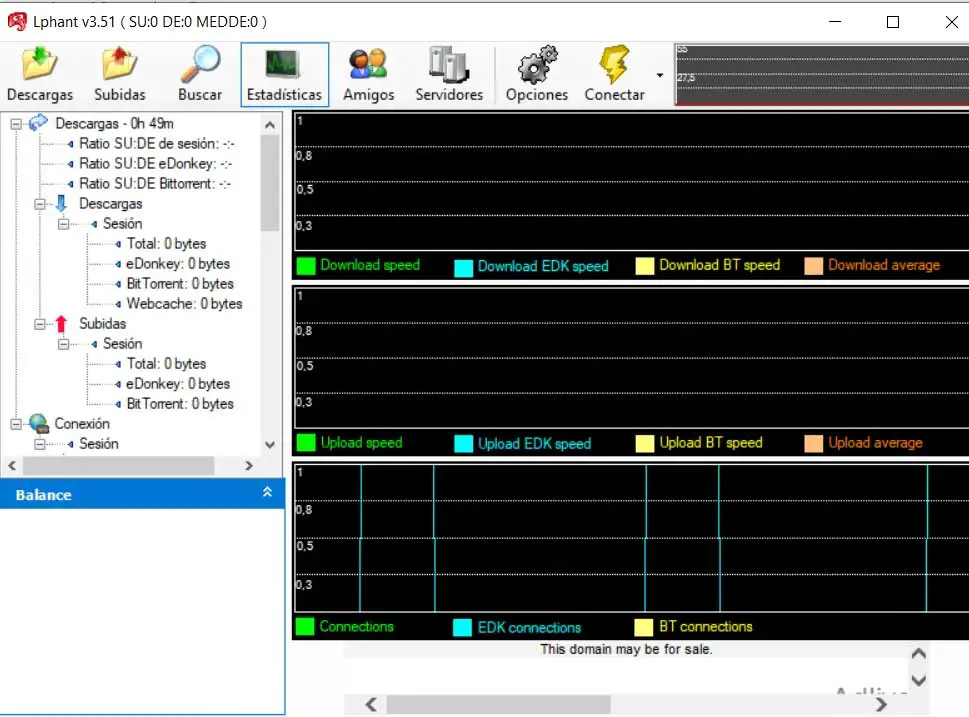Select the Estadísticas monitor icon
The width and height of the screenshot is (969, 717).
(284, 66)
